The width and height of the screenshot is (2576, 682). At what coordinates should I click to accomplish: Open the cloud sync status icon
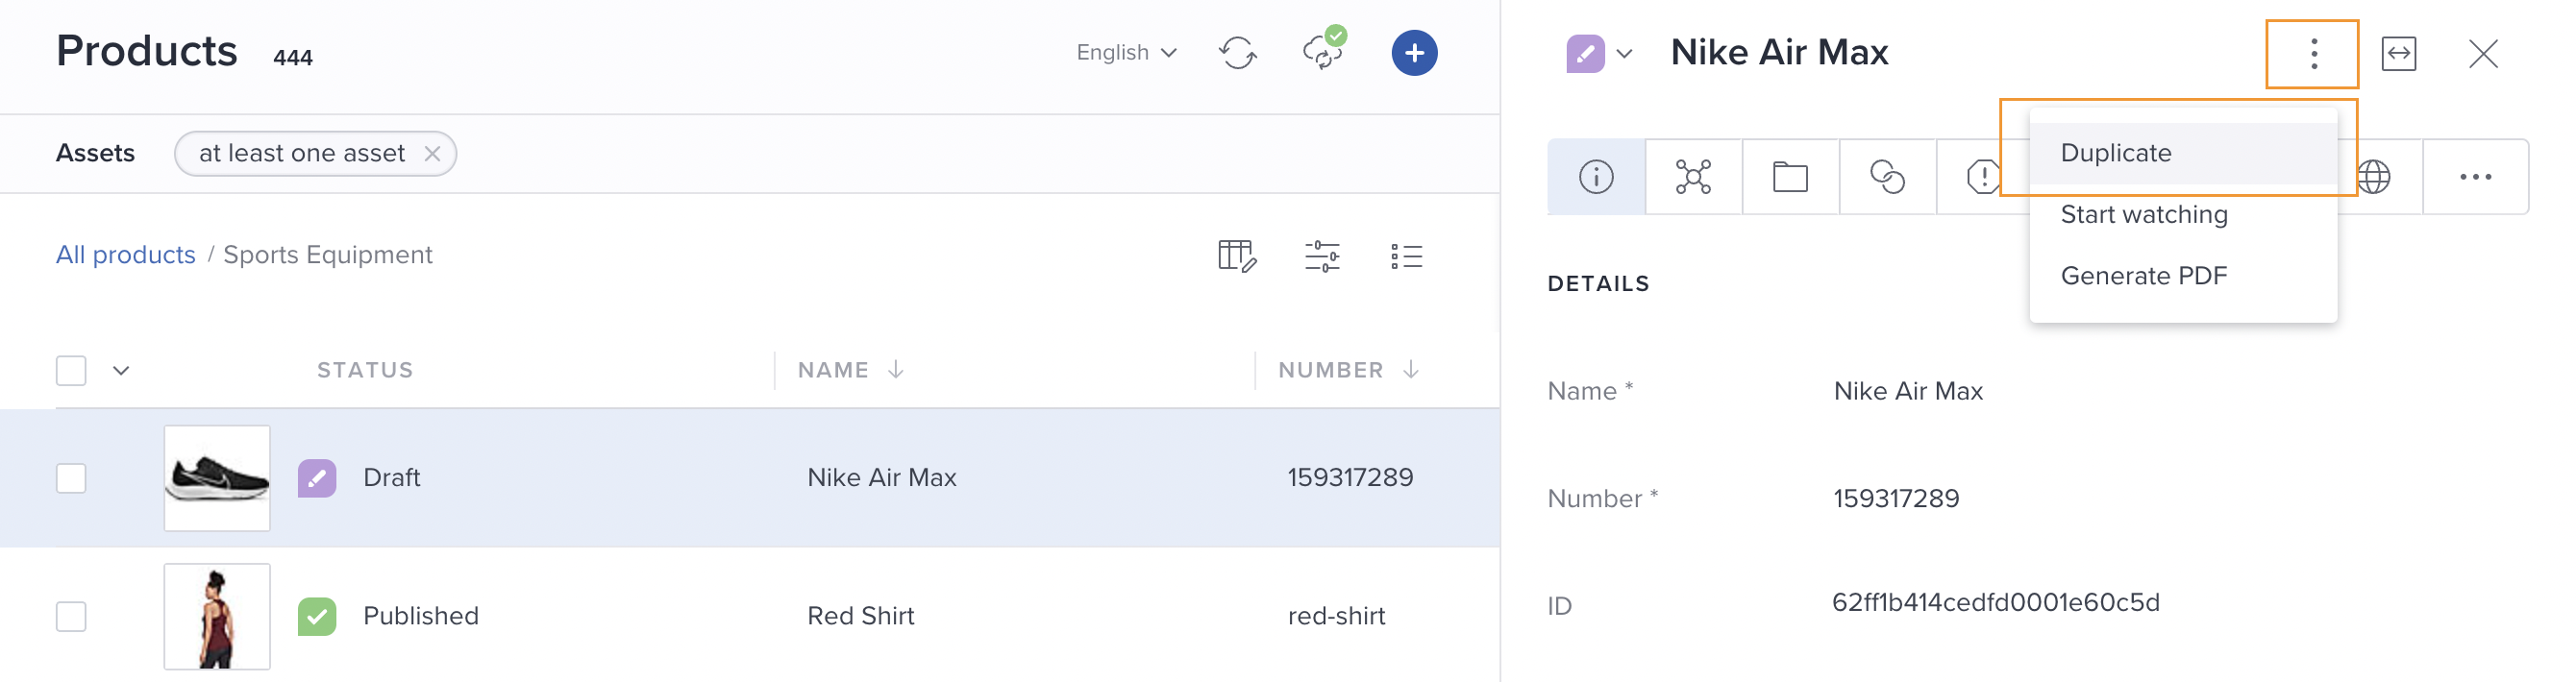click(x=1324, y=50)
